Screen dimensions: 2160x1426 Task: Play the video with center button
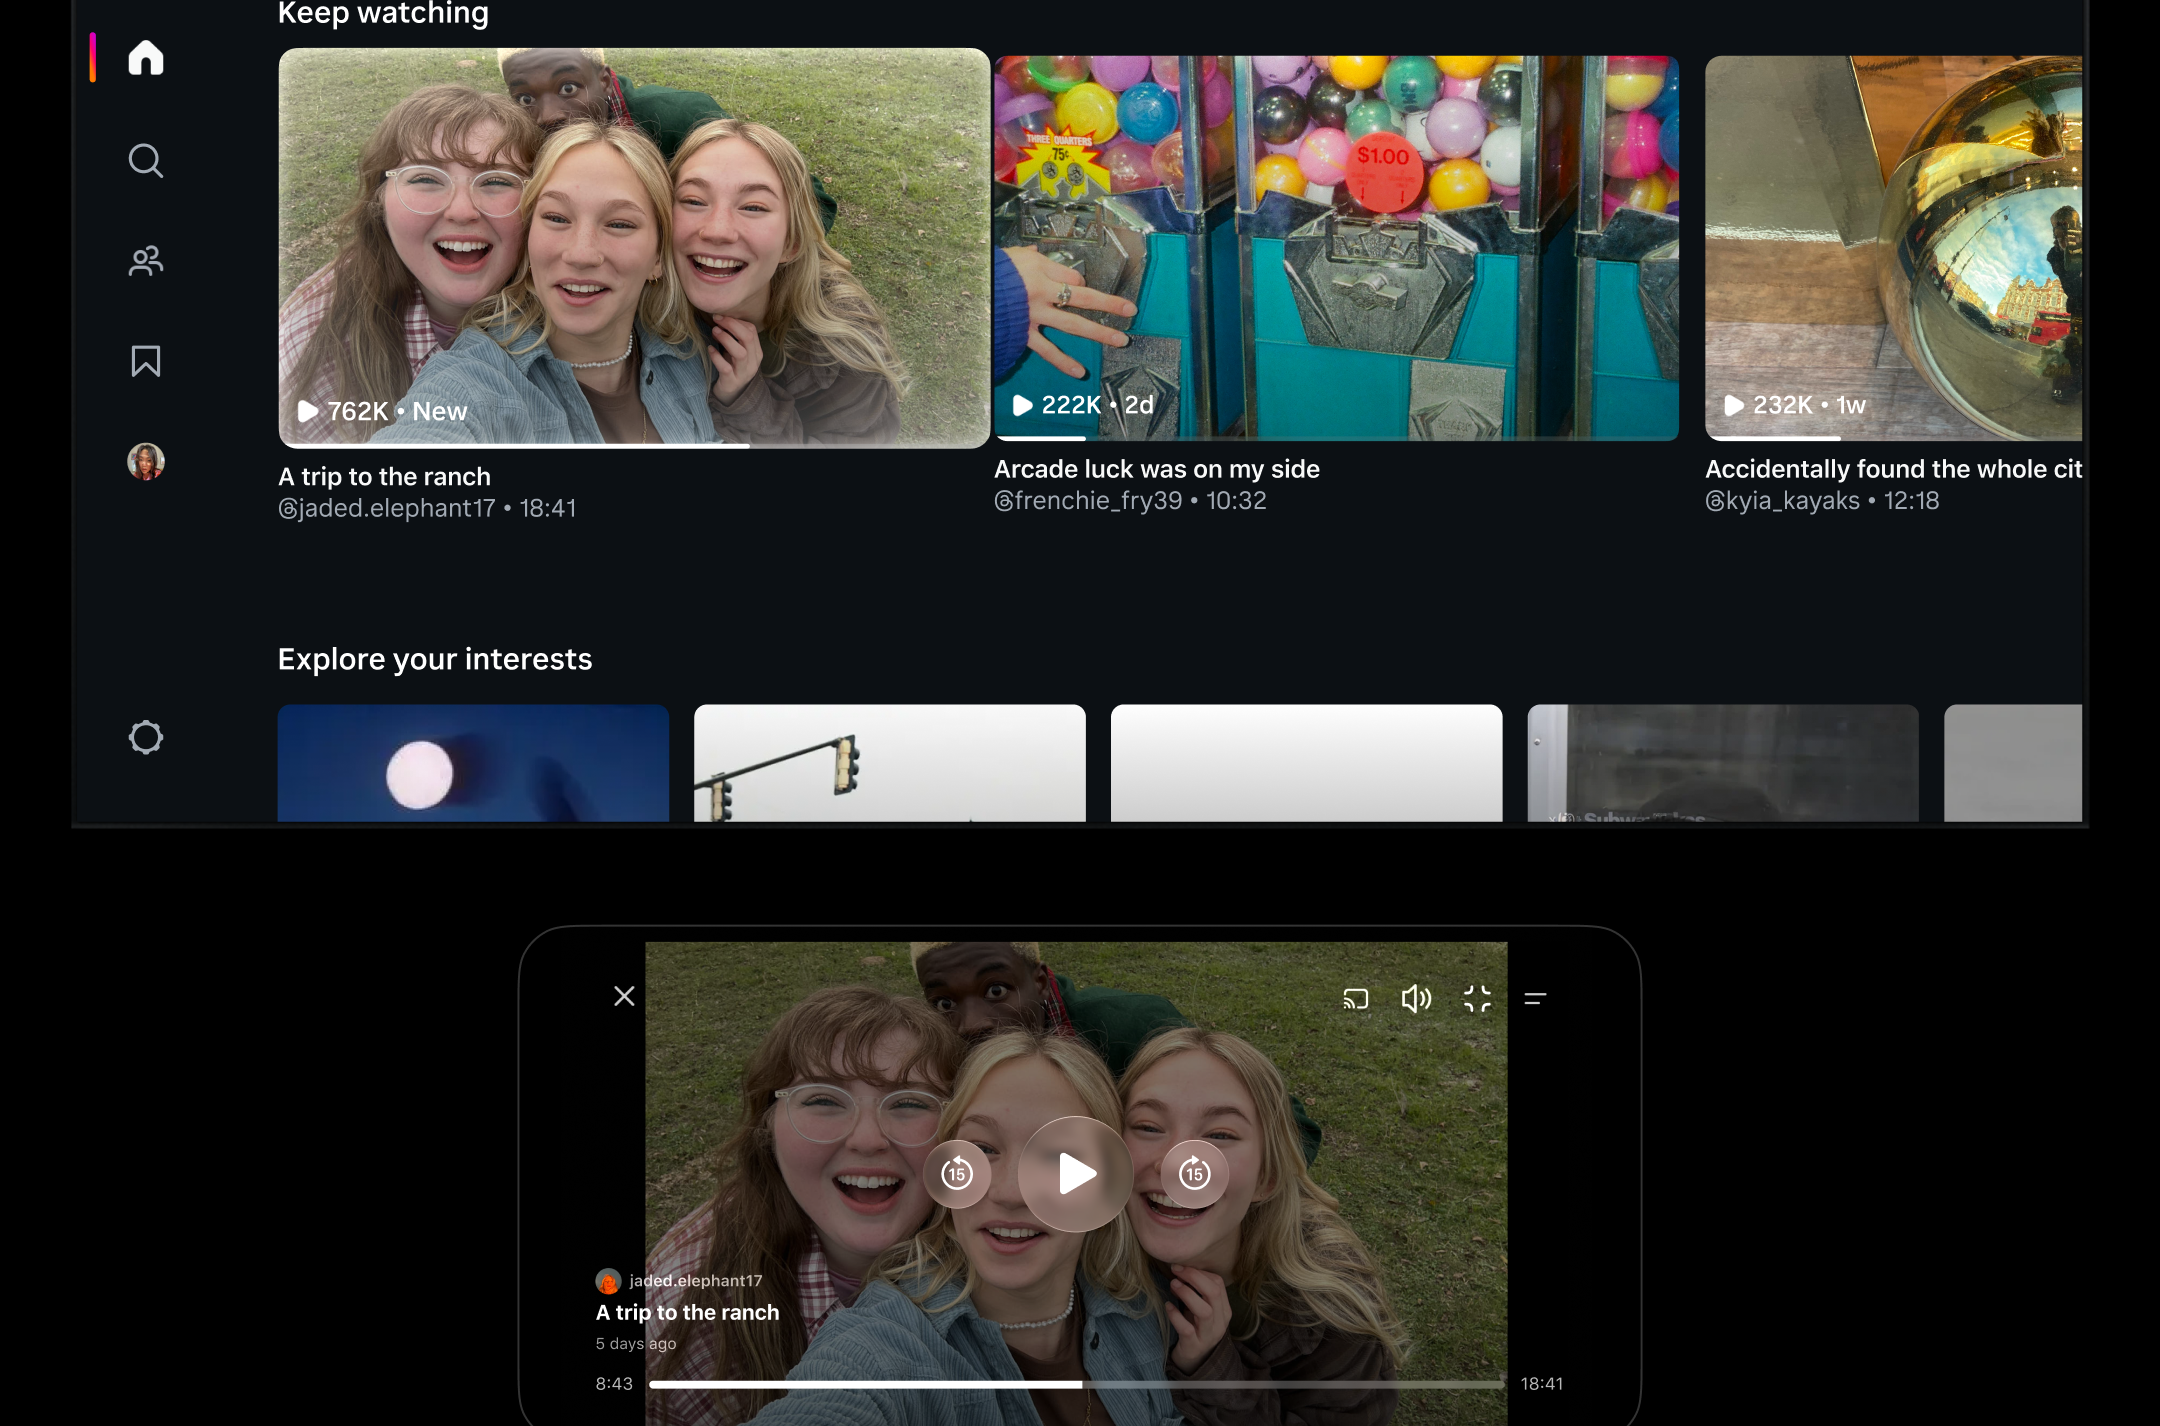pyautogui.click(x=1075, y=1174)
